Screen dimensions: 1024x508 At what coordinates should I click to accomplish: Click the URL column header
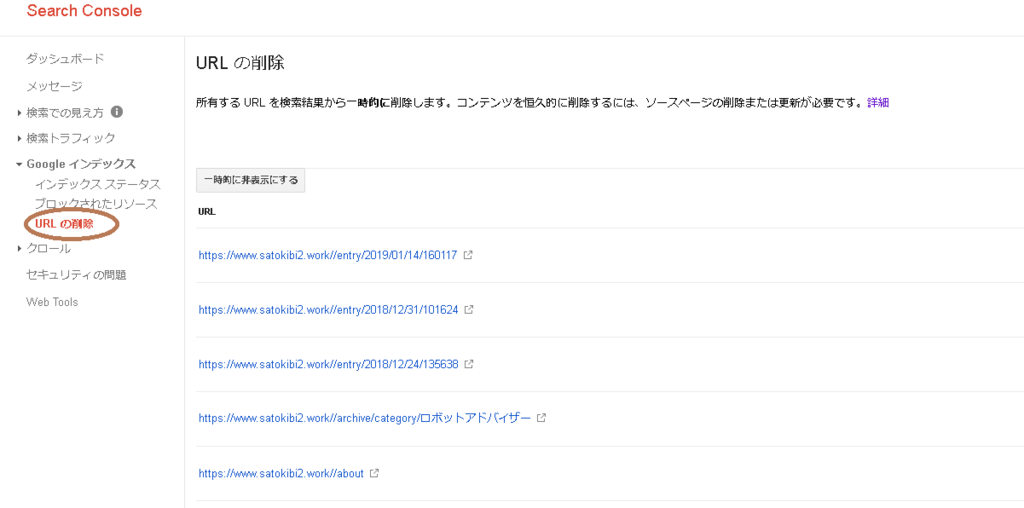pyautogui.click(x=207, y=212)
